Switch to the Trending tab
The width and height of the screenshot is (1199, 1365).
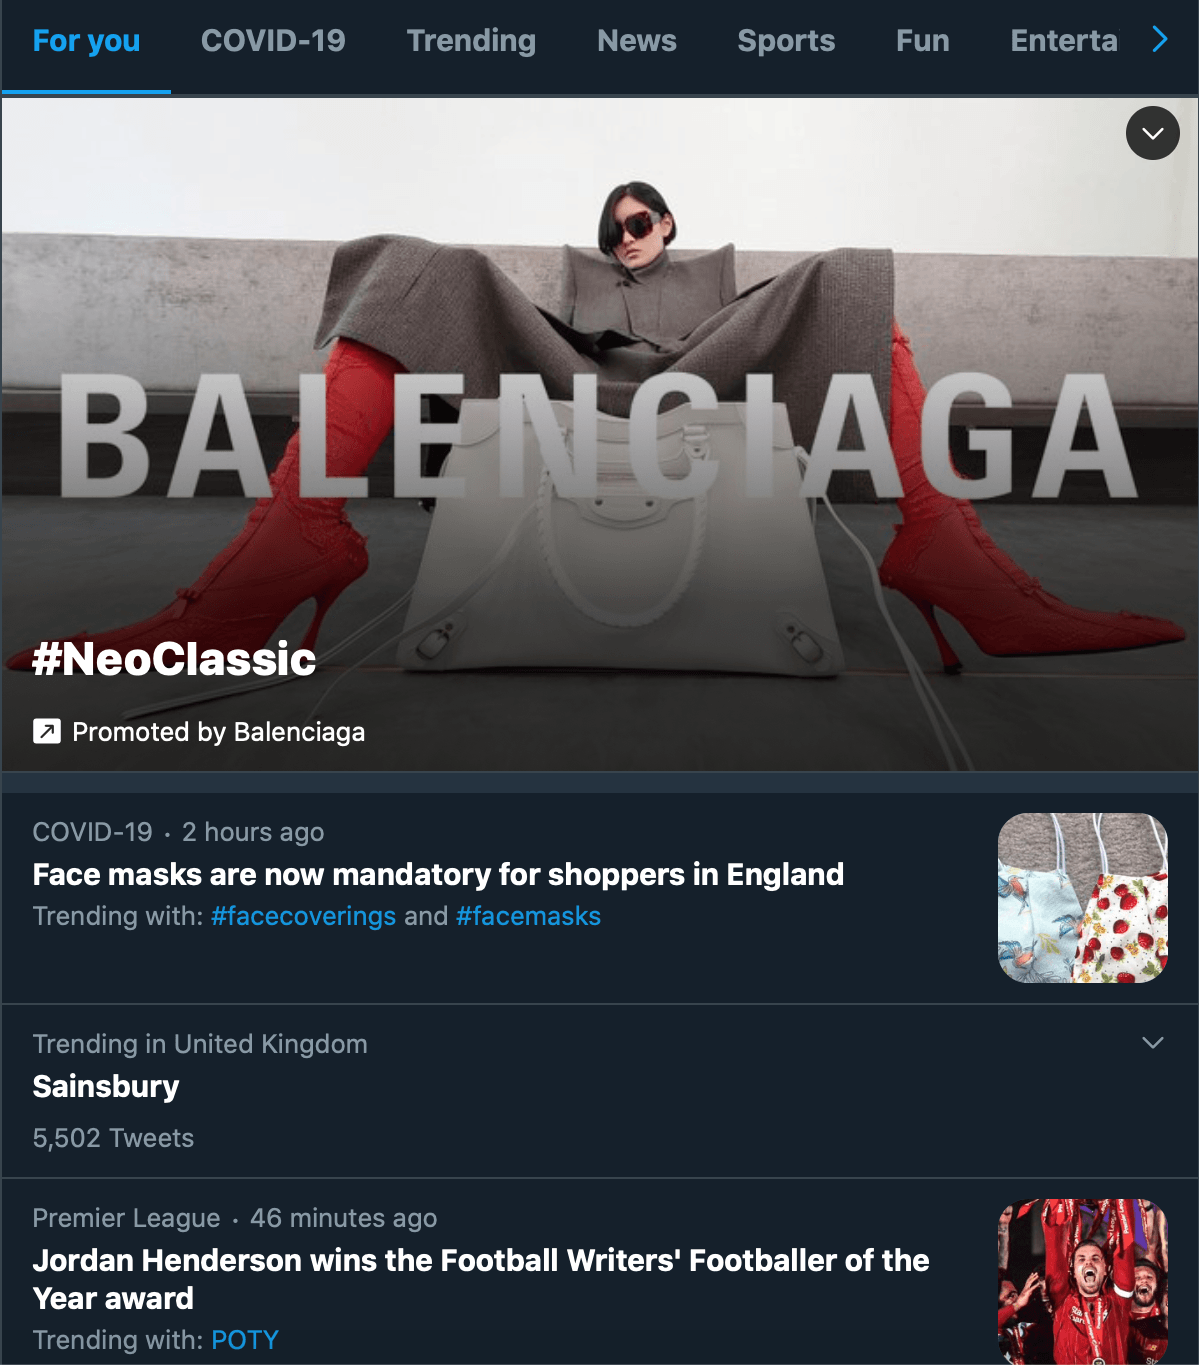coord(471,41)
